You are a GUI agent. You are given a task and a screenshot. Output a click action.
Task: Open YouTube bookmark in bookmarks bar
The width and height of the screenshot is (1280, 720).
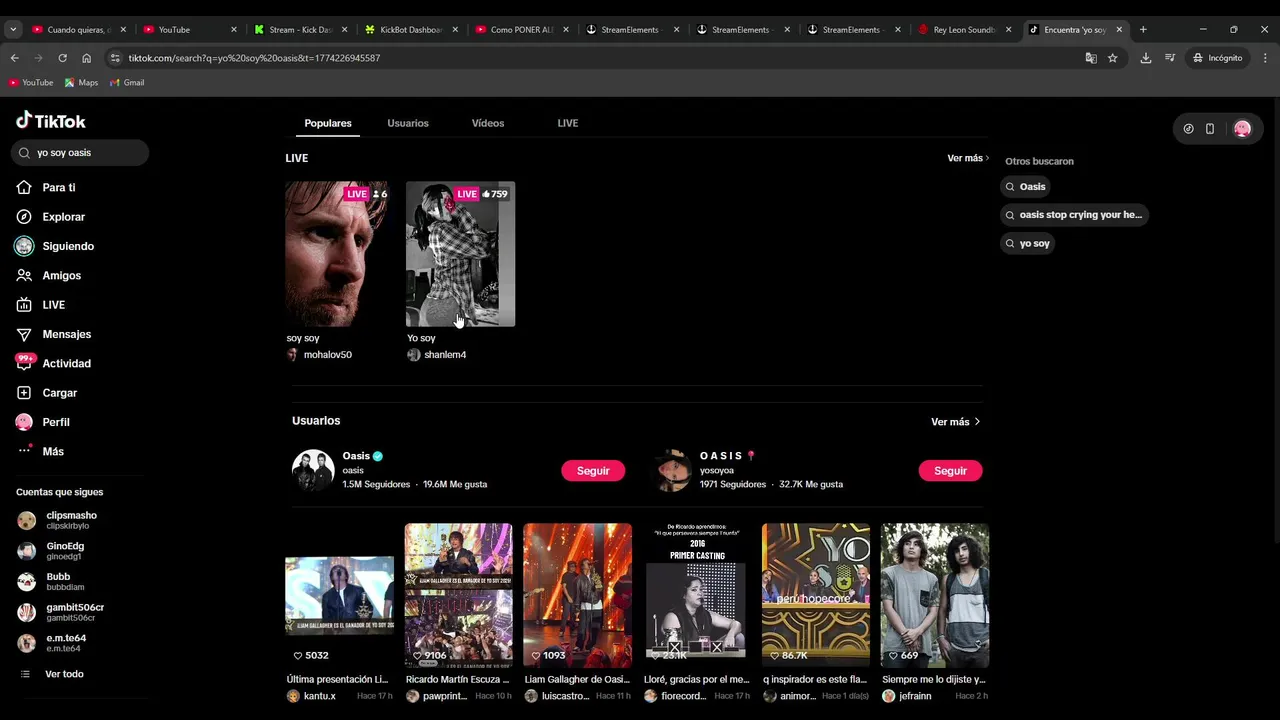[31, 82]
